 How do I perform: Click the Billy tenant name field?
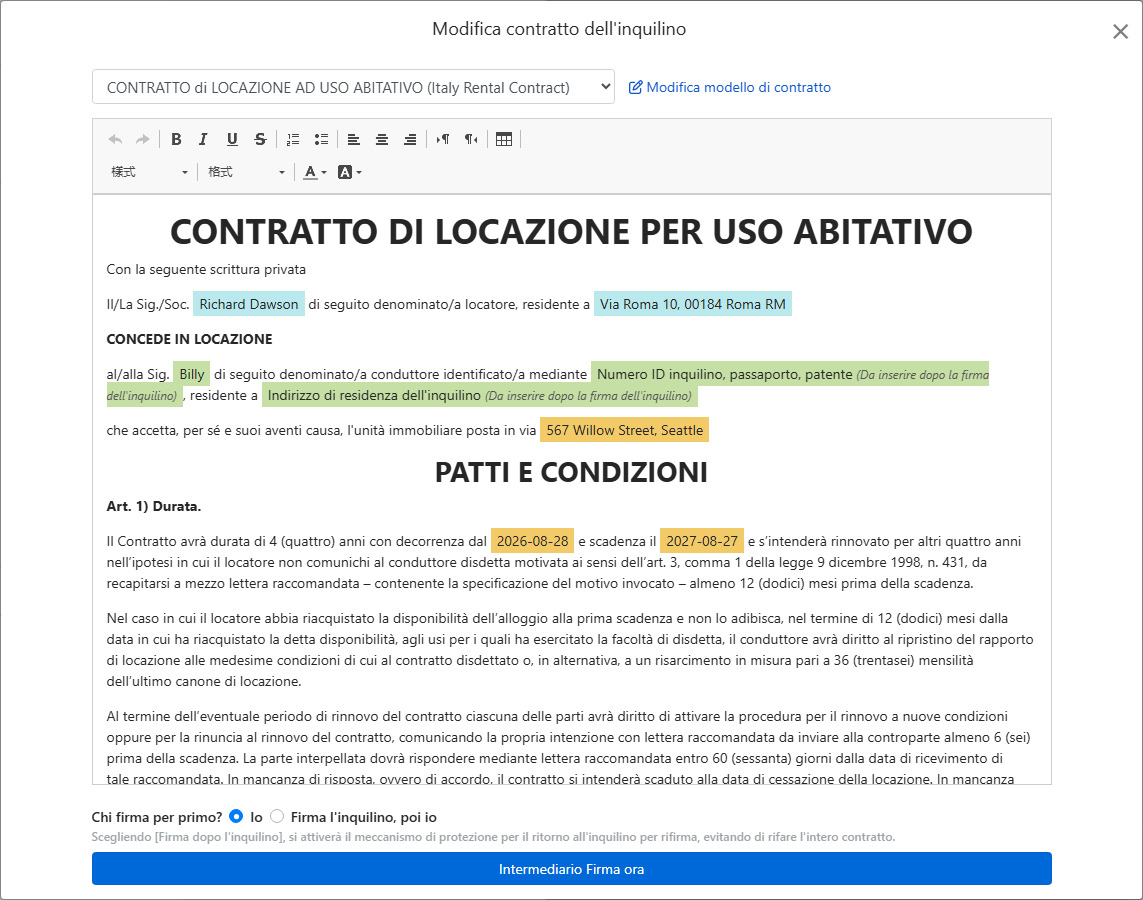point(192,374)
